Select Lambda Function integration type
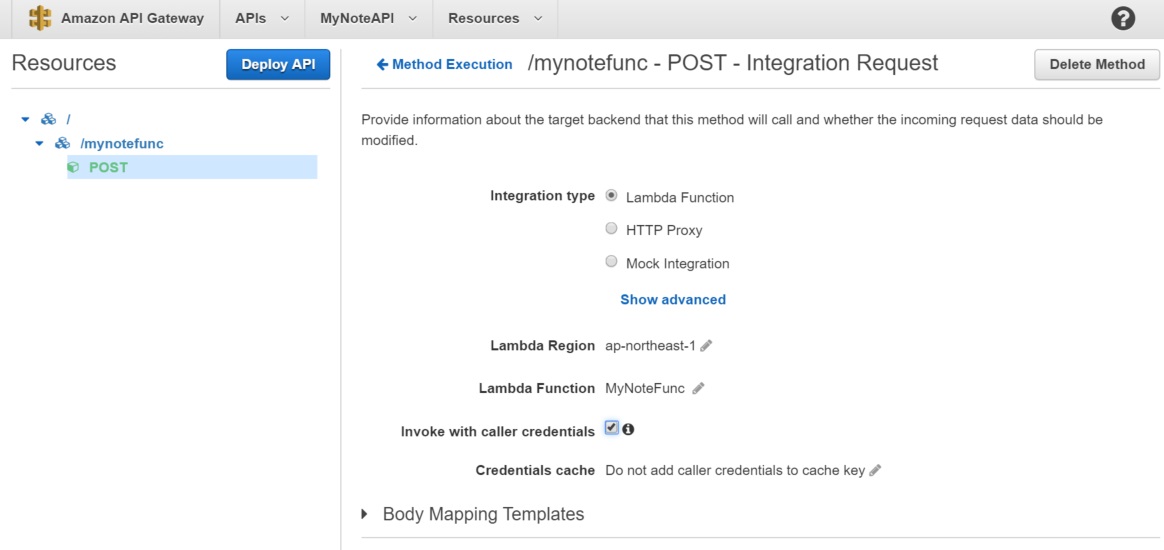Image resolution: width=1164 pixels, height=550 pixels. (x=612, y=196)
